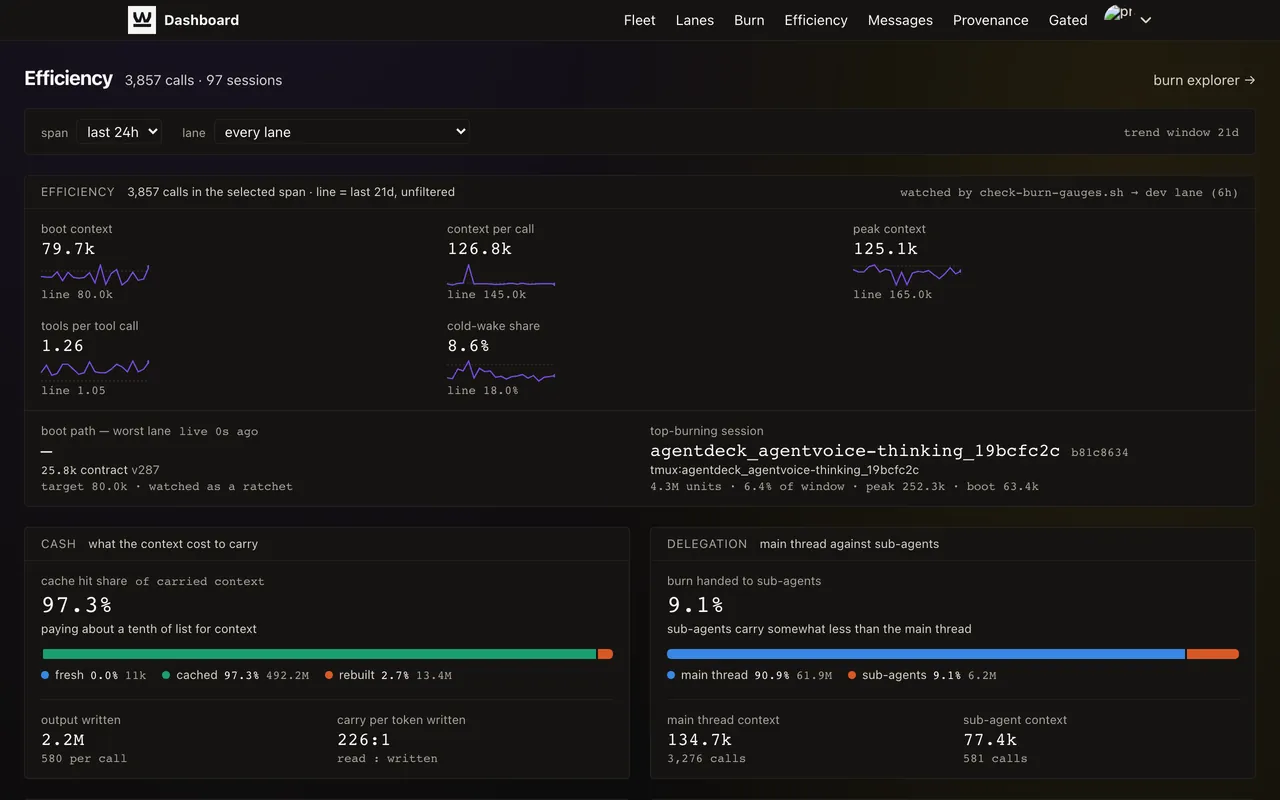
Task: Click the 97.3% cache hit share value
Action: click(x=77, y=604)
